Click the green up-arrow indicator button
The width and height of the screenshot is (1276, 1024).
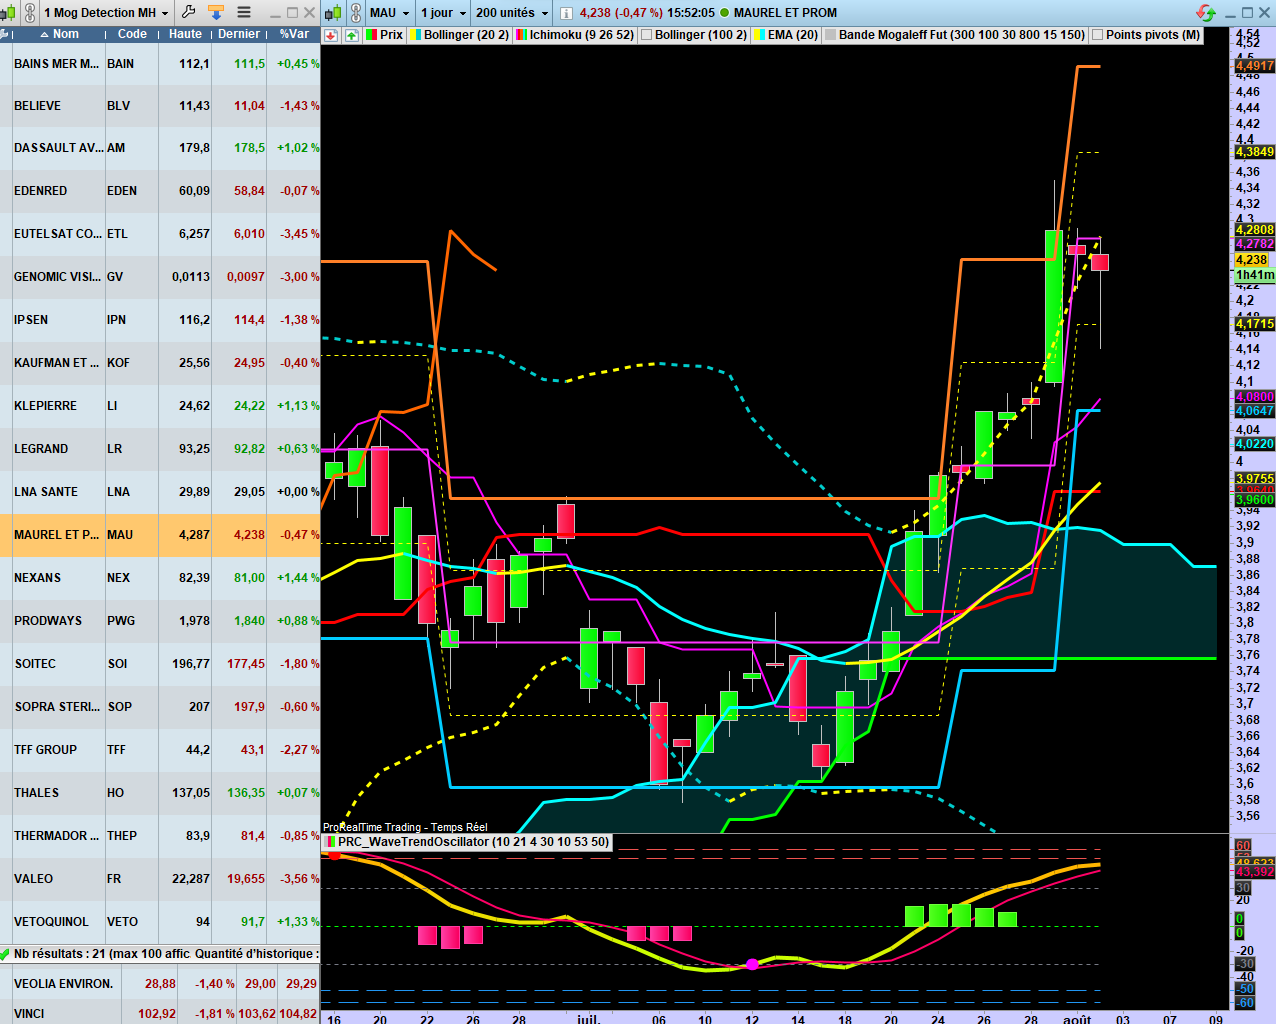coord(351,35)
